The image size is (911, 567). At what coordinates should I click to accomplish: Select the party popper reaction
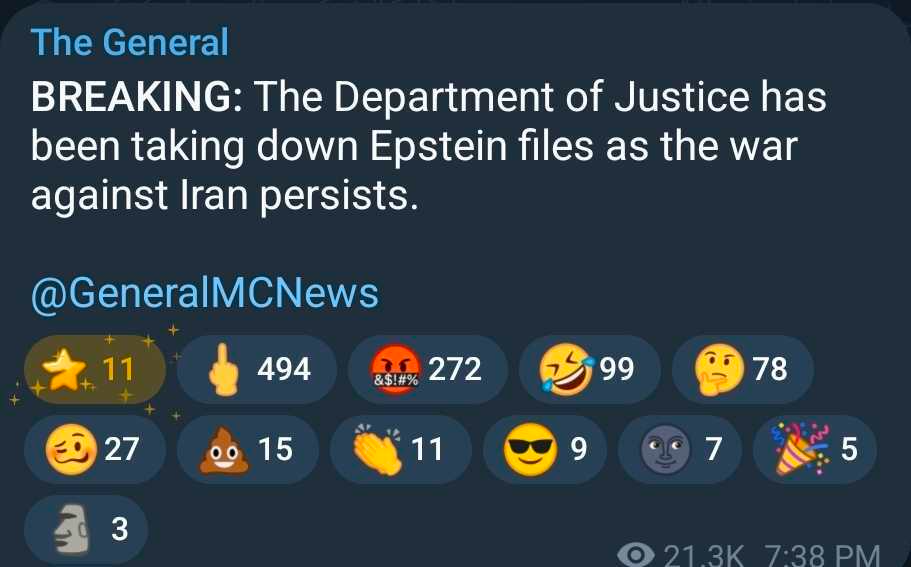click(816, 450)
